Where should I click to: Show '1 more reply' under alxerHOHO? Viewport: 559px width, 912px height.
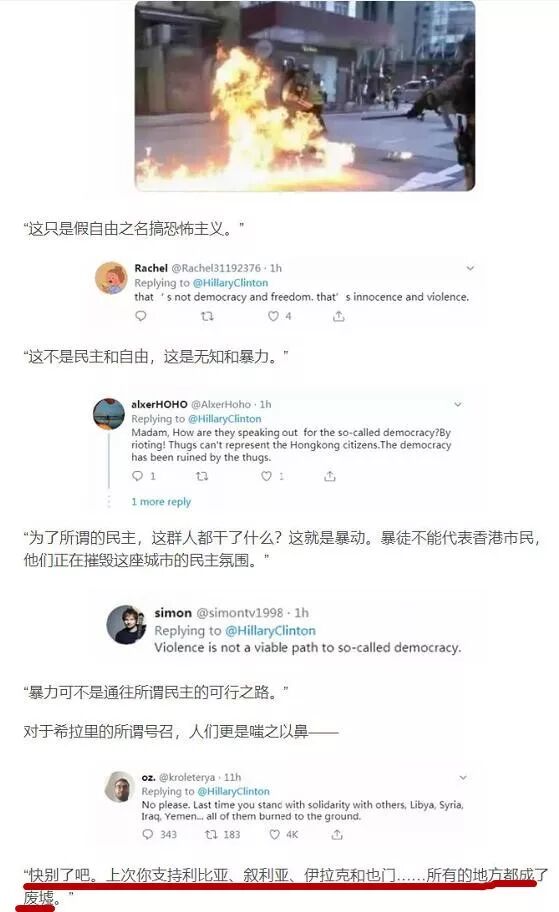click(x=161, y=501)
